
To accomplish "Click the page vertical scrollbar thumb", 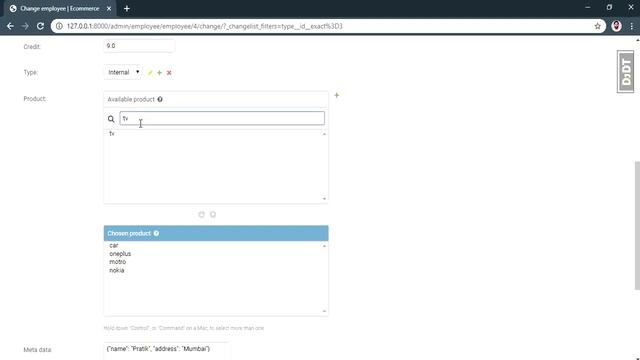I will tap(637, 225).
